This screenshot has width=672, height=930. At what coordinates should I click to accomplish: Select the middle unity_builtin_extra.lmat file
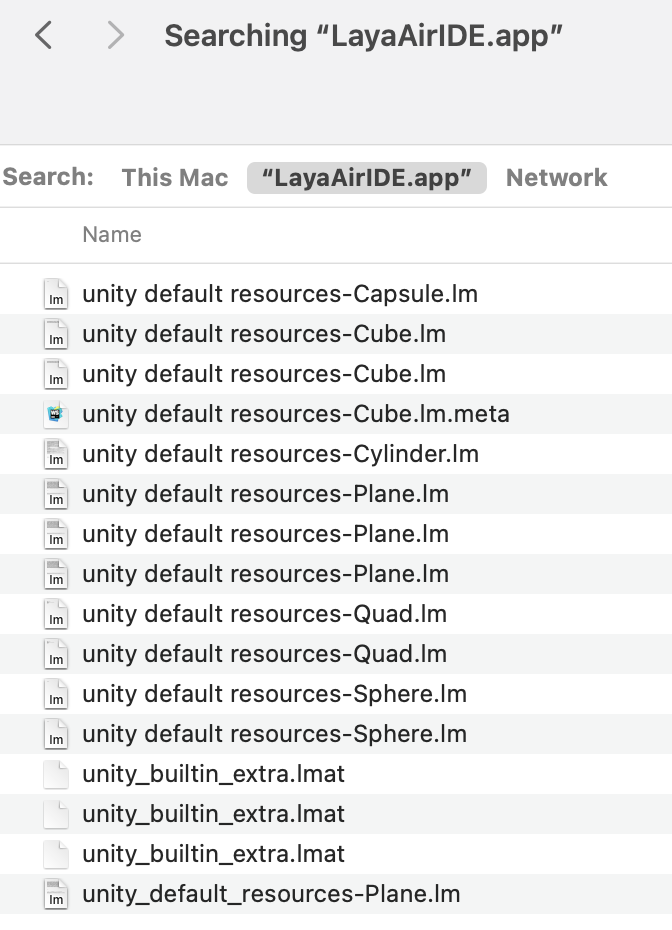pyautogui.click(x=213, y=814)
